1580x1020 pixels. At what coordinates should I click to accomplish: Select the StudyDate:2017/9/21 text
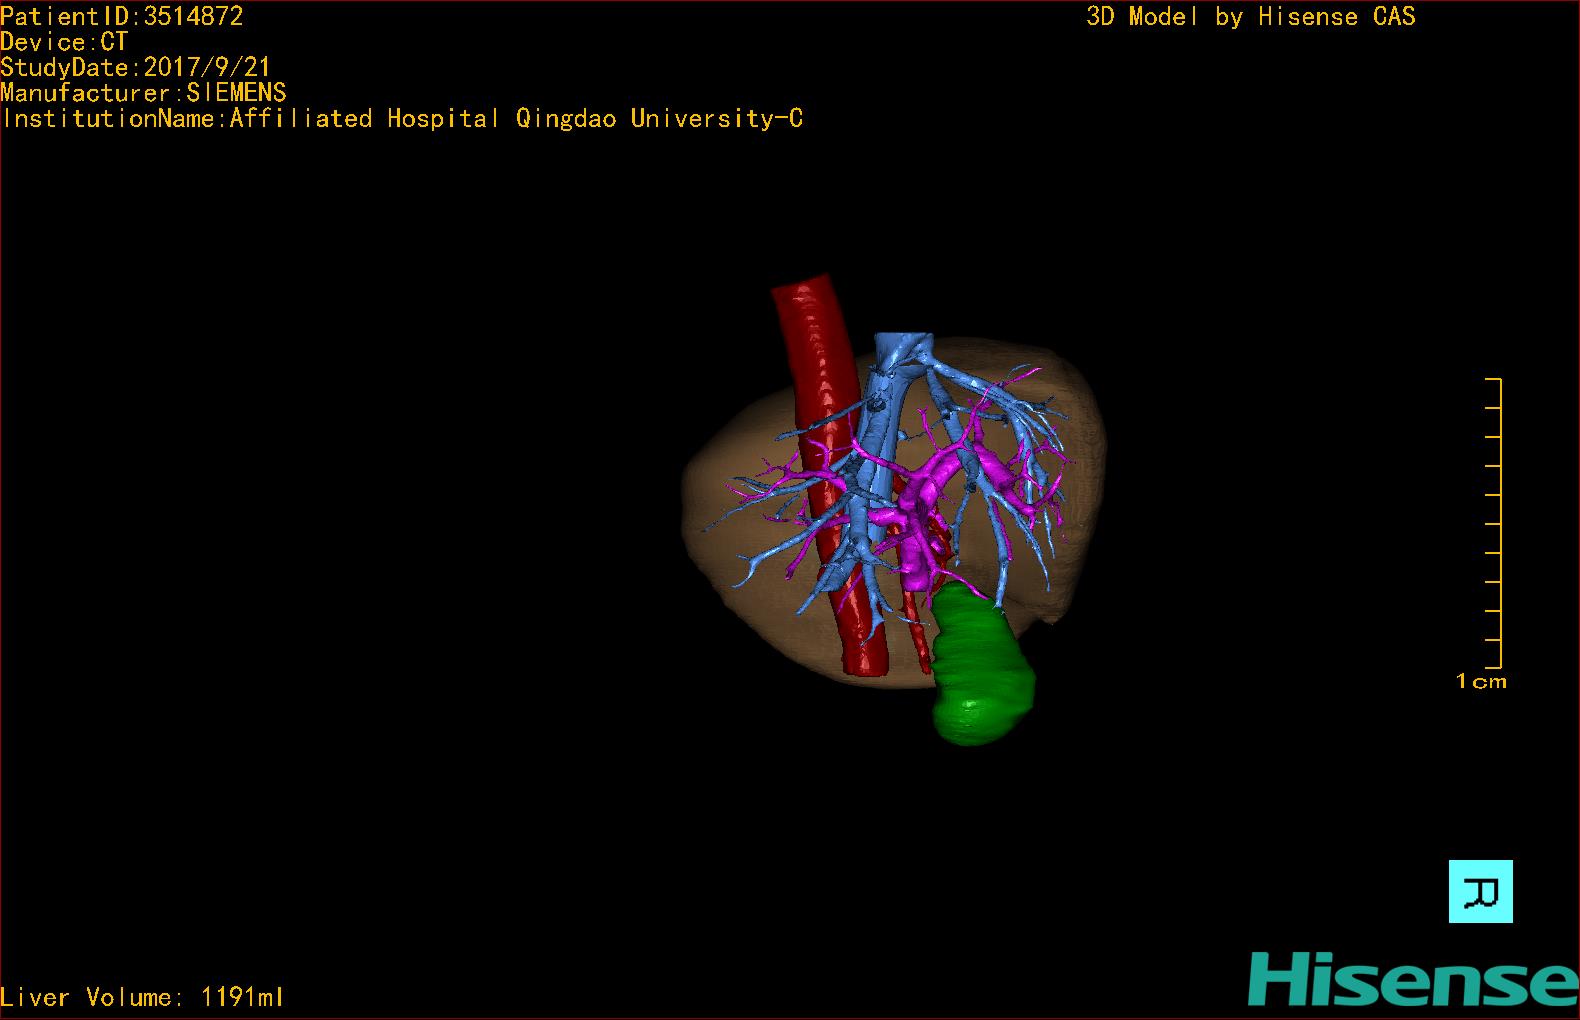click(x=135, y=67)
